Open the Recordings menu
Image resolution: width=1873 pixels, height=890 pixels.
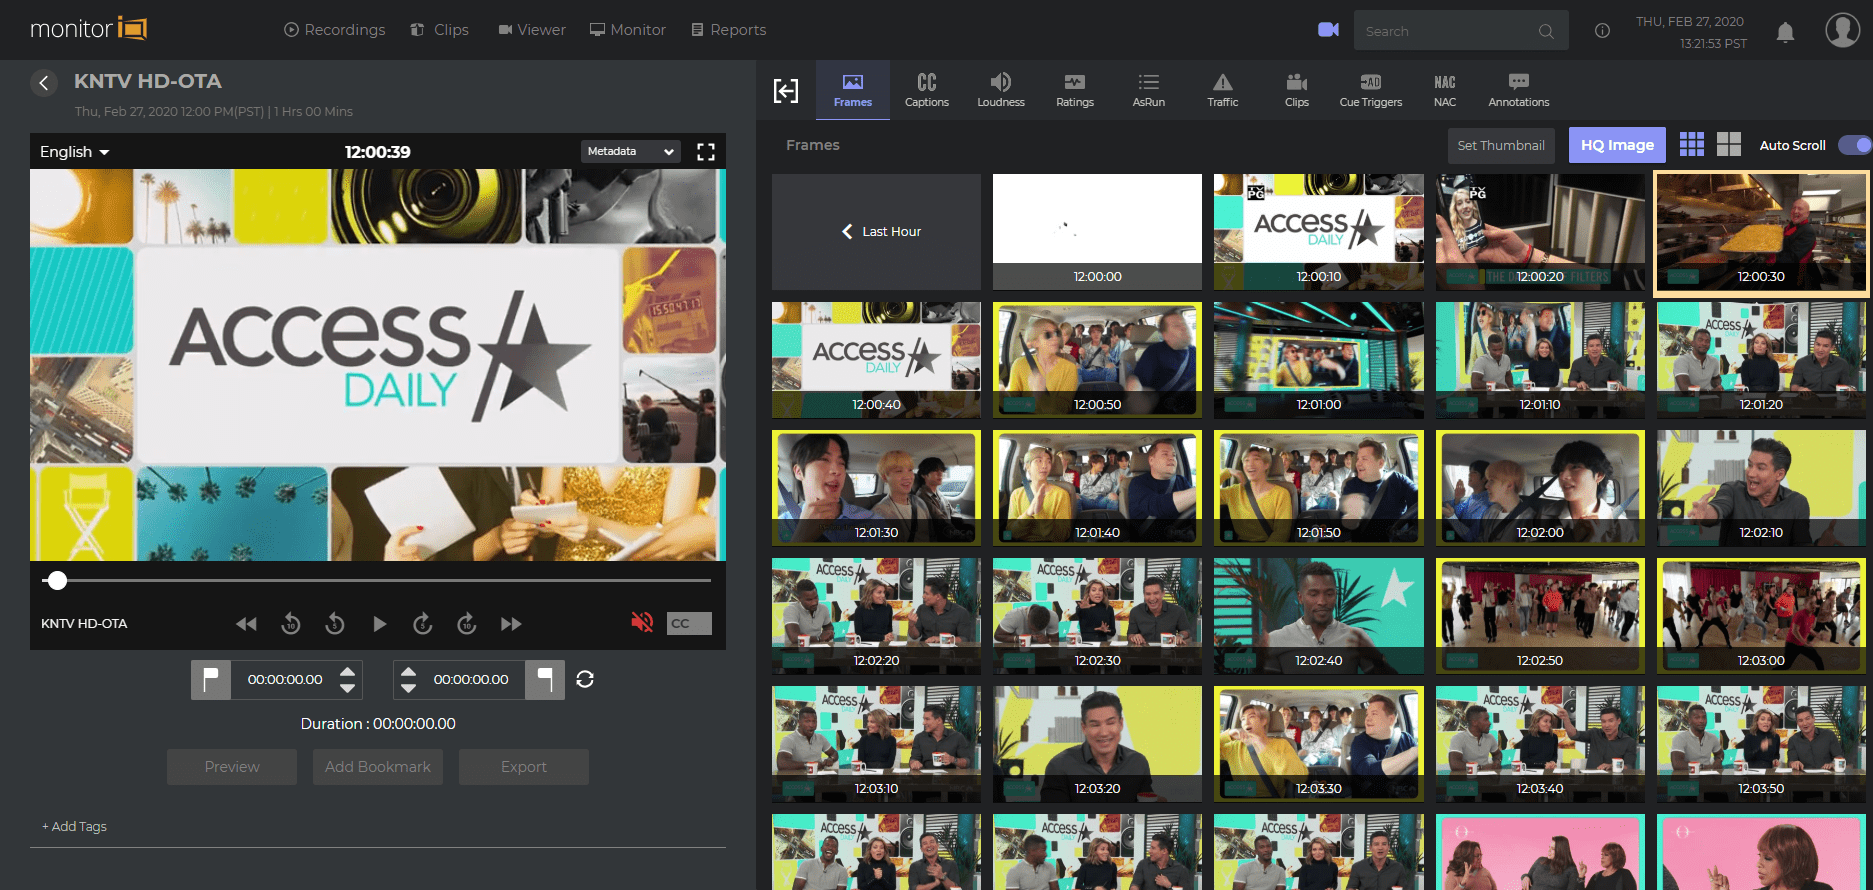[x=334, y=30]
